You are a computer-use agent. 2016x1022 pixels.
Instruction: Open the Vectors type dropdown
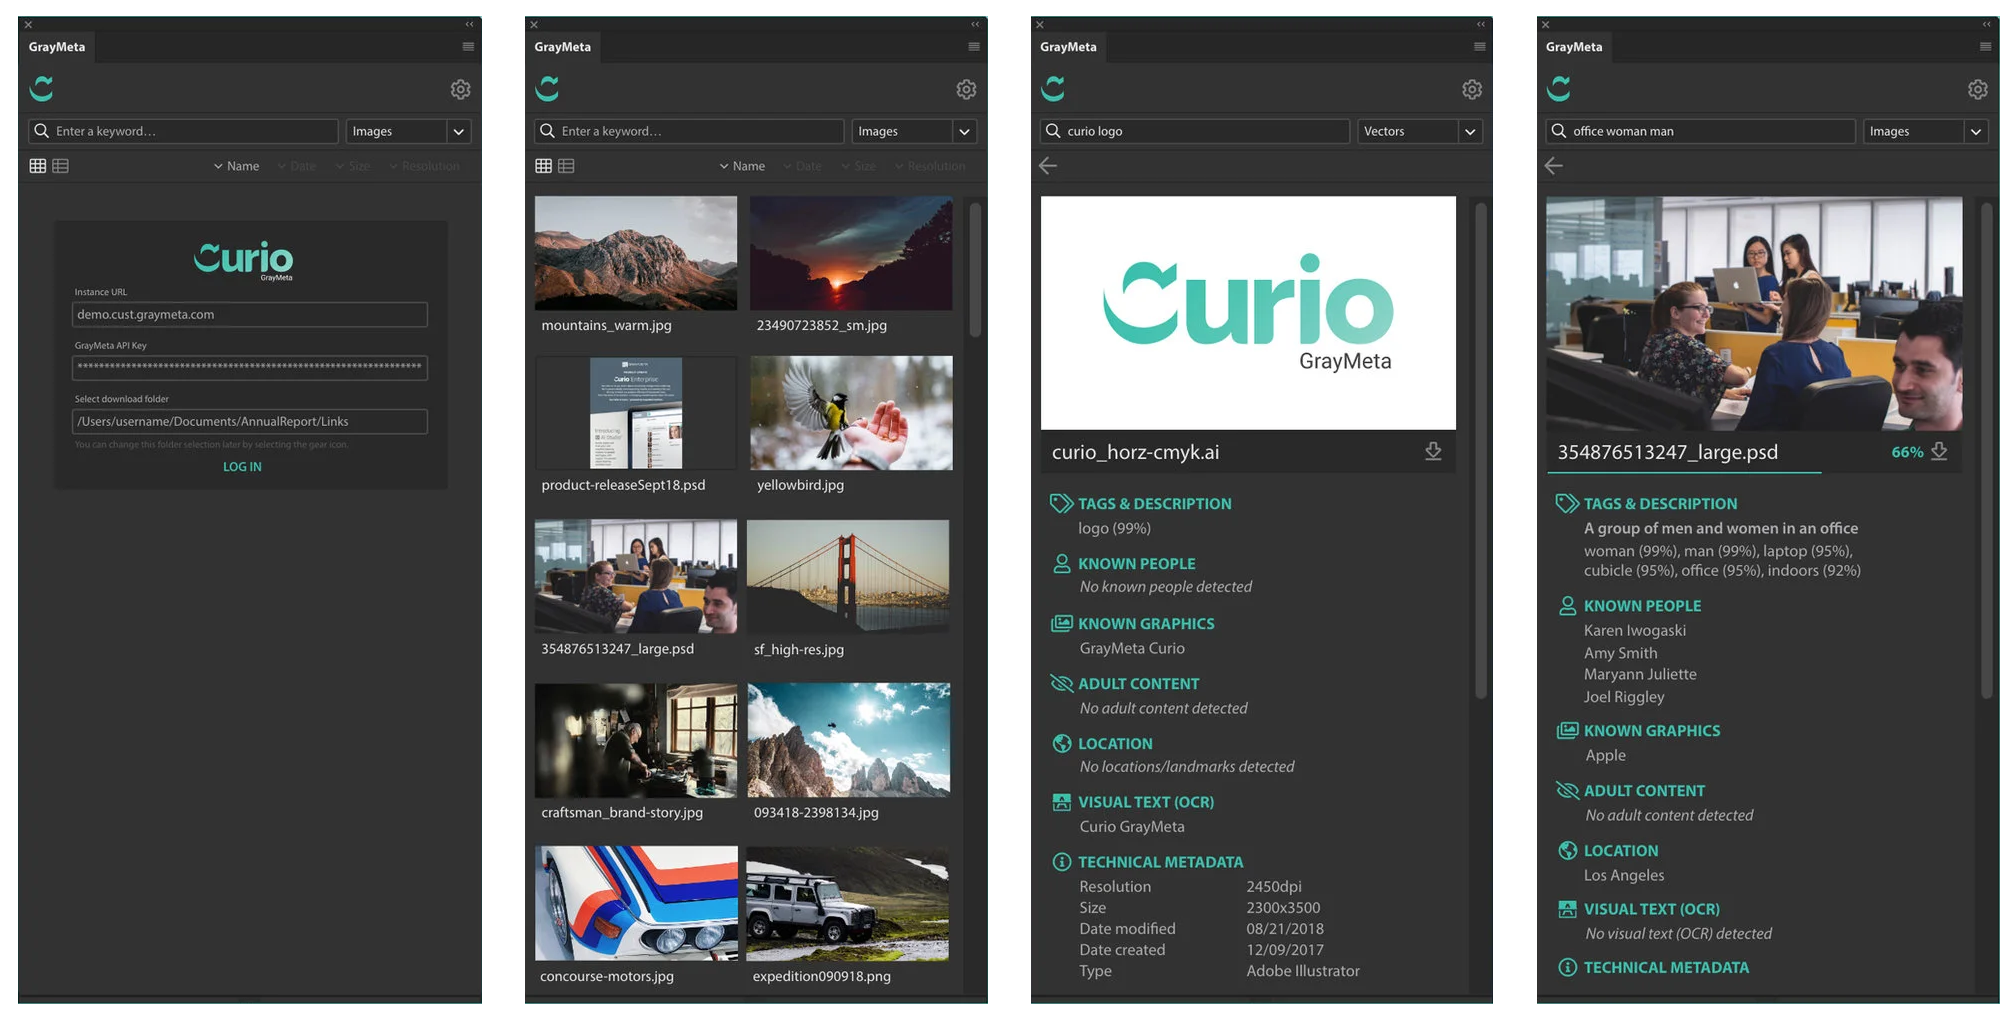(1420, 131)
